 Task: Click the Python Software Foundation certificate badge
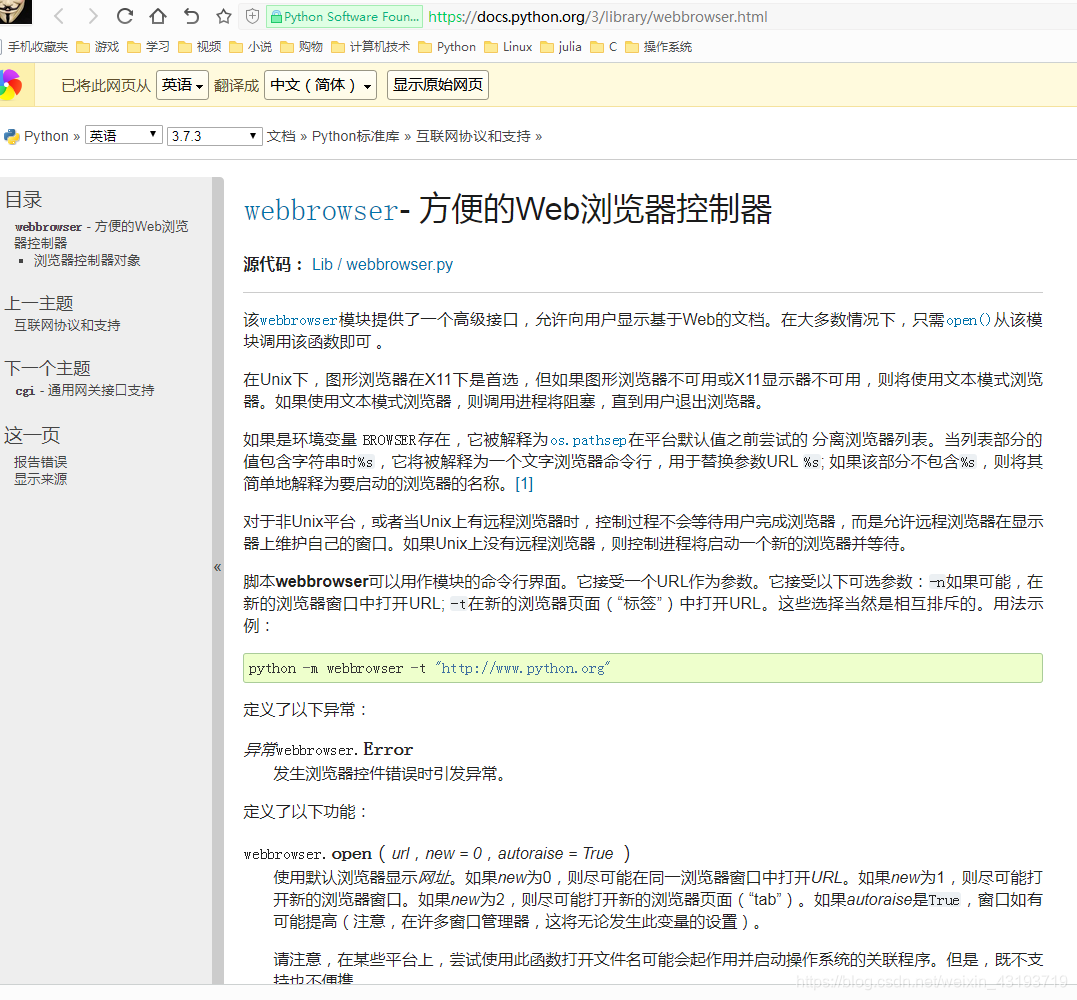pyautogui.click(x=344, y=16)
